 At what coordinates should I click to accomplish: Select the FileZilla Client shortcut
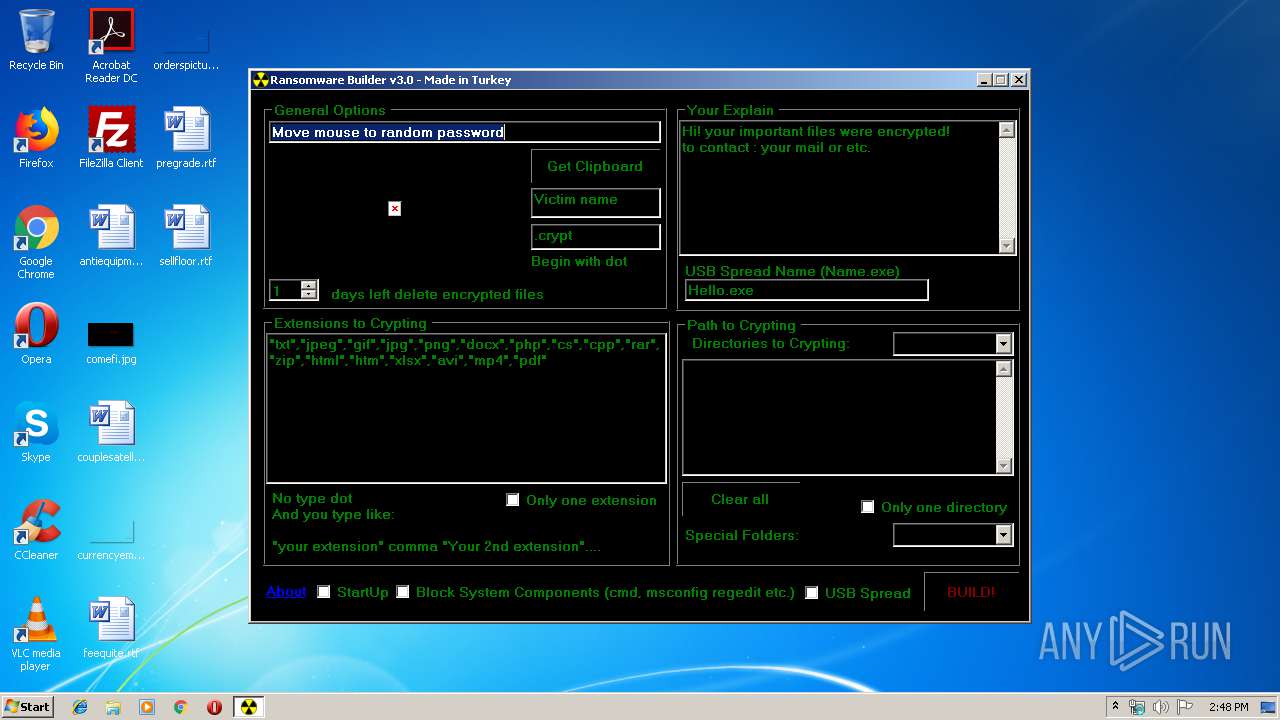pos(111,137)
